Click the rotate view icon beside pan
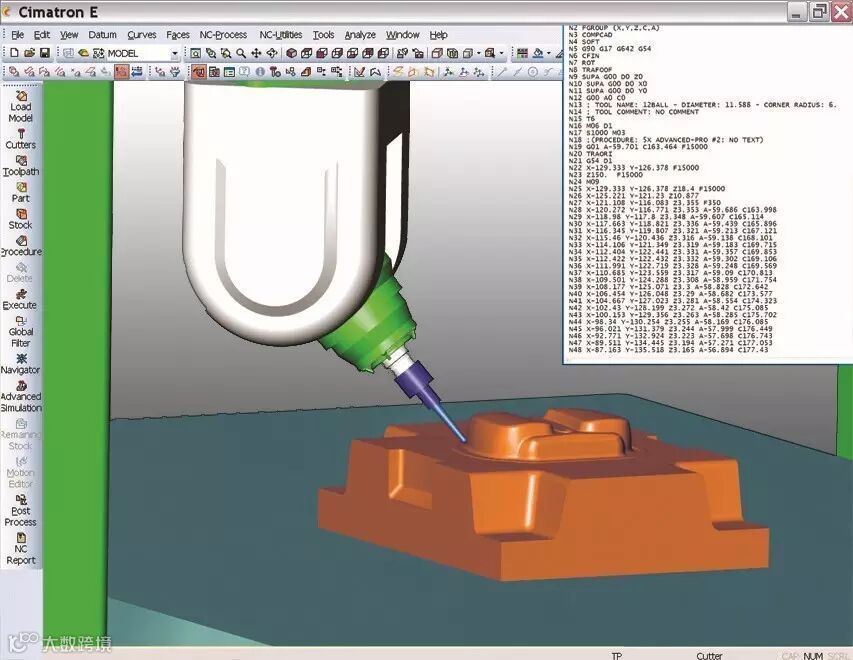 point(271,53)
